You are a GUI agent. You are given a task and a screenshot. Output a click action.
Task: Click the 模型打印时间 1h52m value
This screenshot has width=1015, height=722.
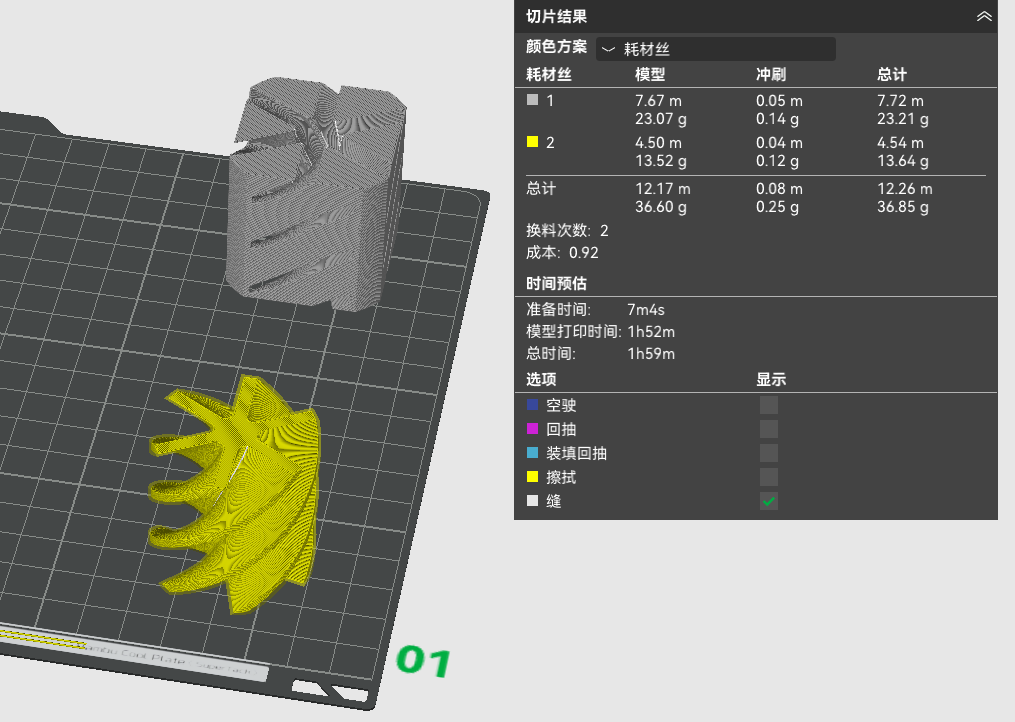point(651,332)
